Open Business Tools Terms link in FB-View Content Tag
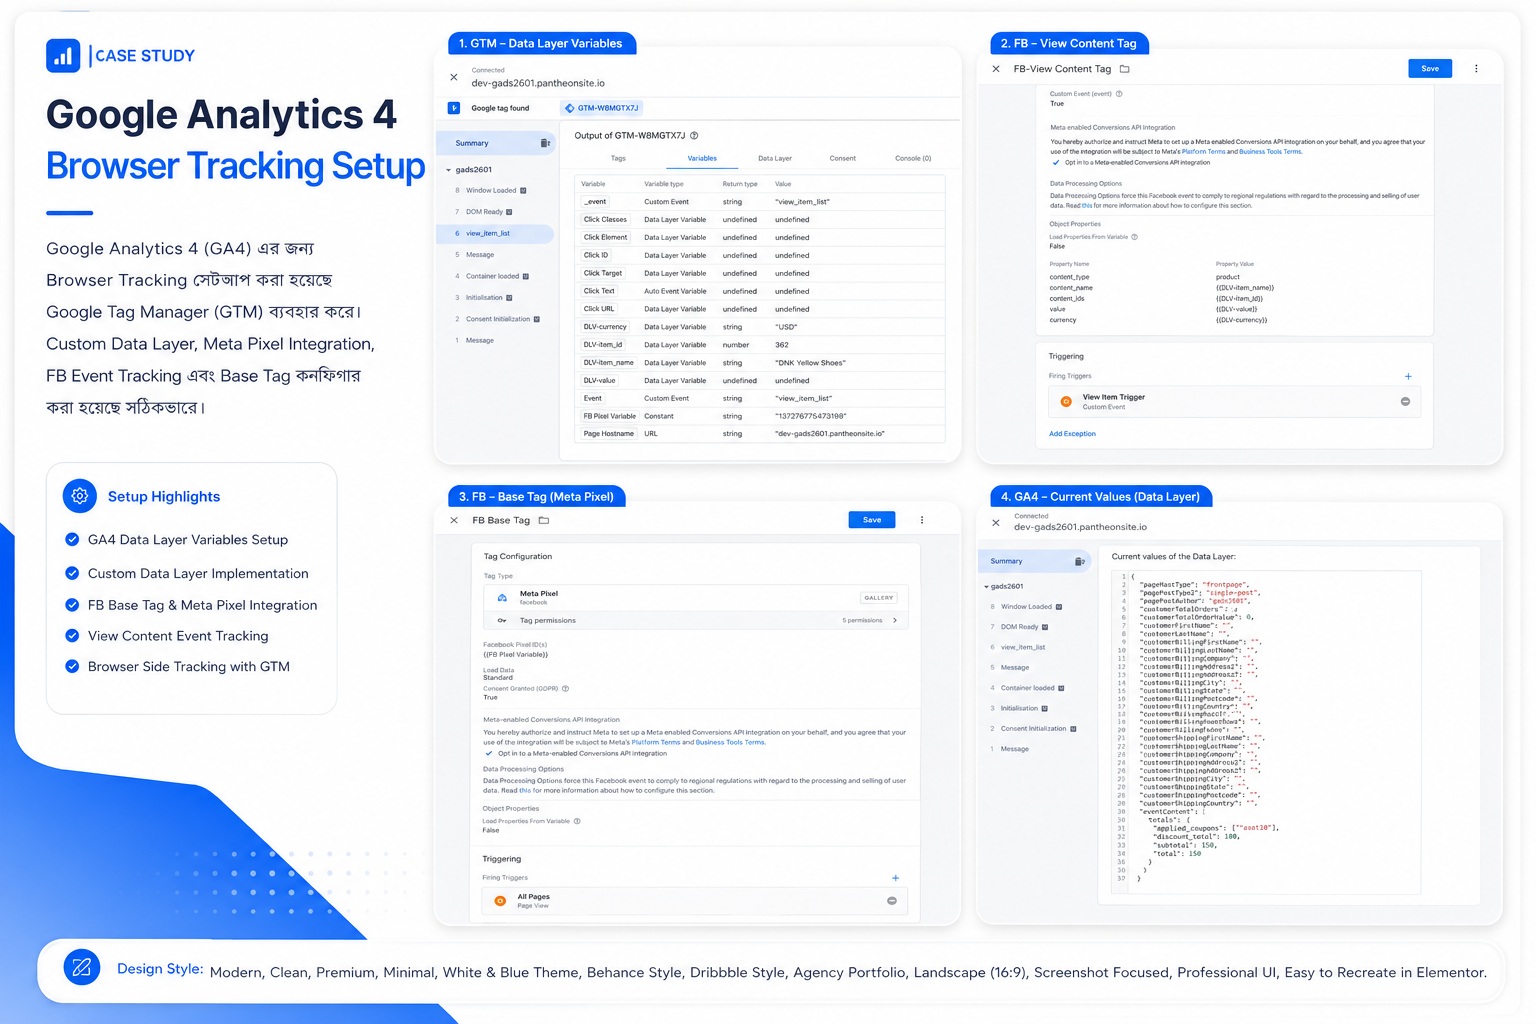 1270,152
